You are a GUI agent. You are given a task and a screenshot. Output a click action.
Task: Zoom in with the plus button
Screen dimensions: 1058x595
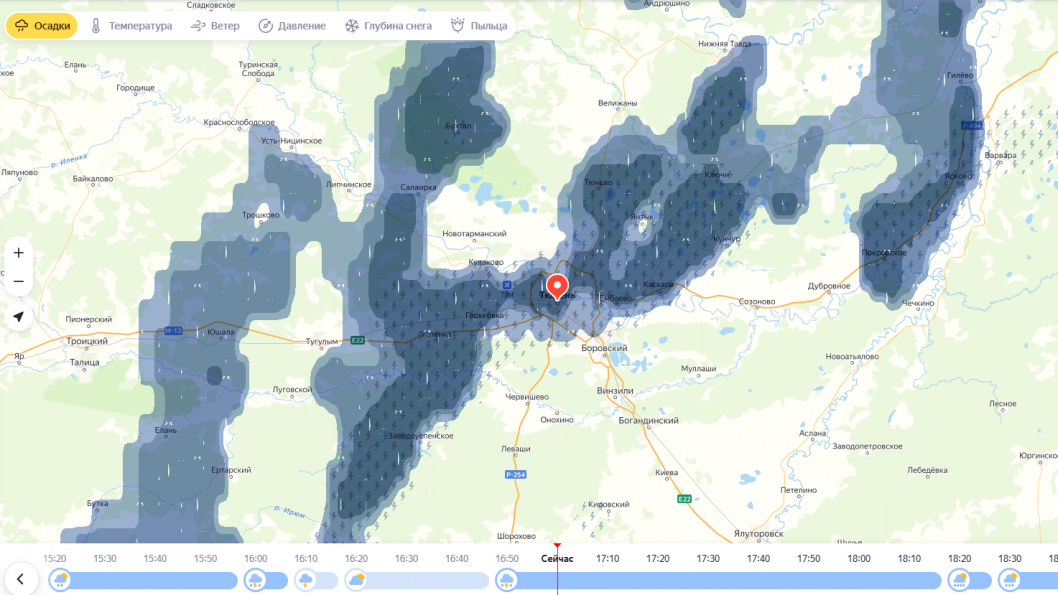click(x=18, y=253)
